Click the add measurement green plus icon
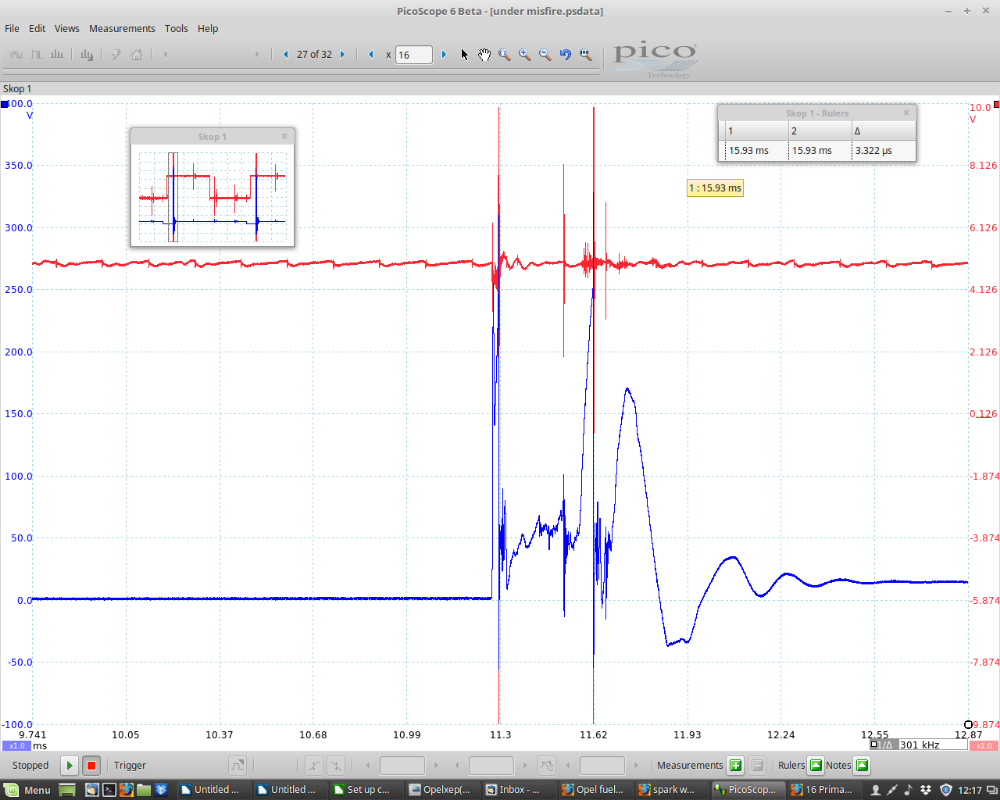This screenshot has height=800, width=1000. 735,765
